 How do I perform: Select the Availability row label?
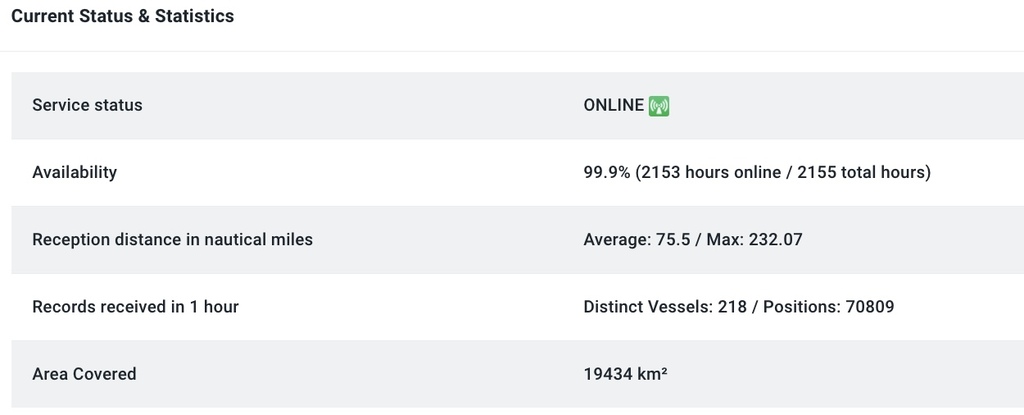click(x=74, y=173)
